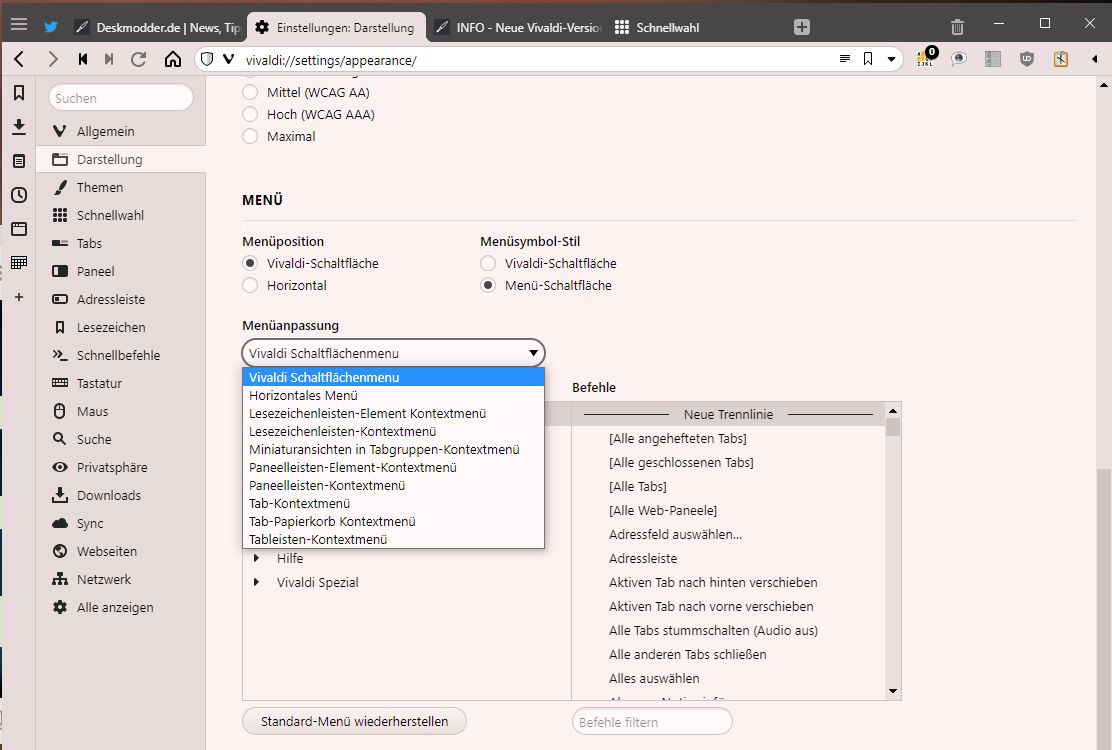Viewport: 1112px width, 750px height.
Task: Click the settings Suchen search field
Action: click(x=121, y=98)
